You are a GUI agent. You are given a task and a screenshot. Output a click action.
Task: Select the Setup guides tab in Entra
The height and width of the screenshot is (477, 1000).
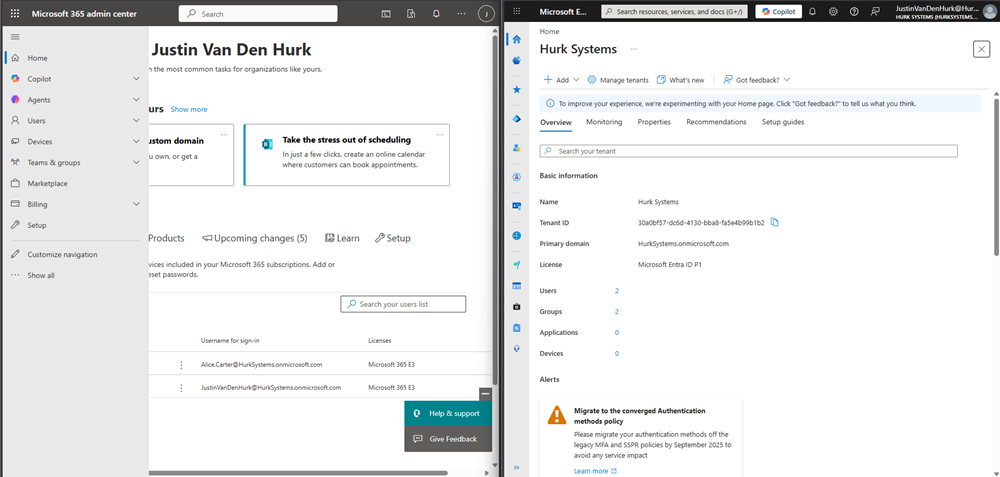point(783,122)
